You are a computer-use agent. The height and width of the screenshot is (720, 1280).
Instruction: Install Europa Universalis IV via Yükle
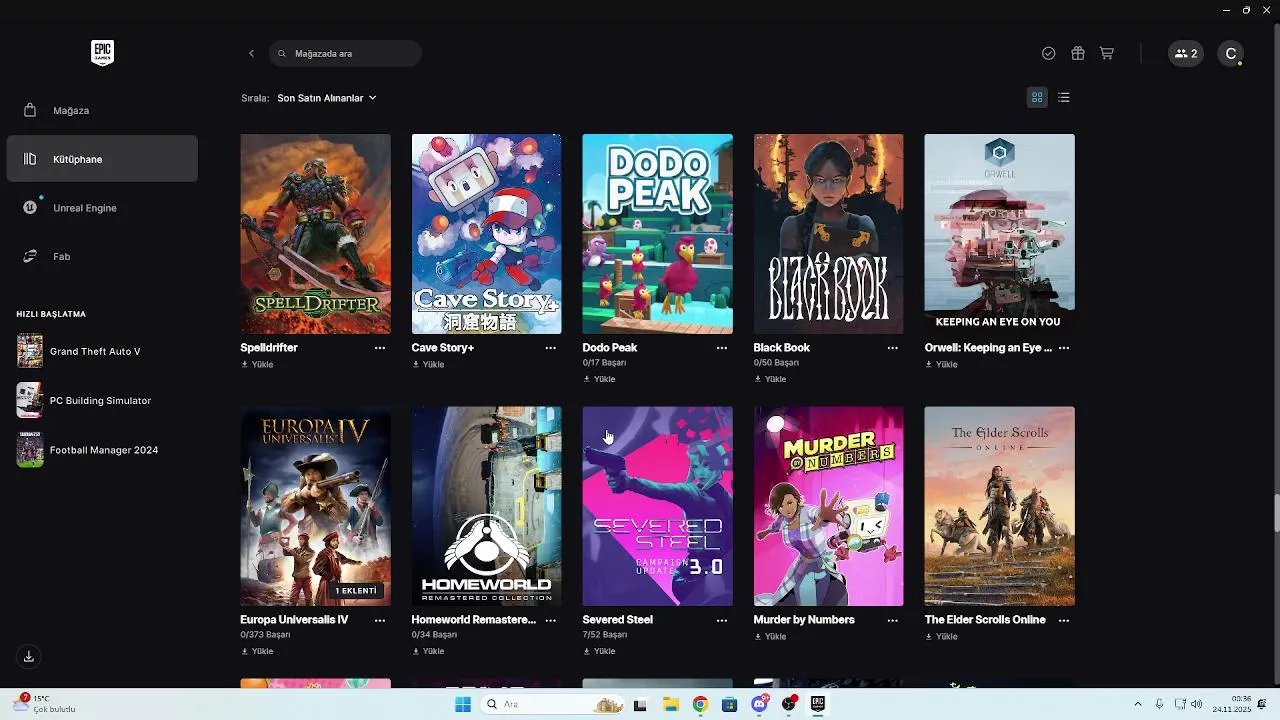257,651
